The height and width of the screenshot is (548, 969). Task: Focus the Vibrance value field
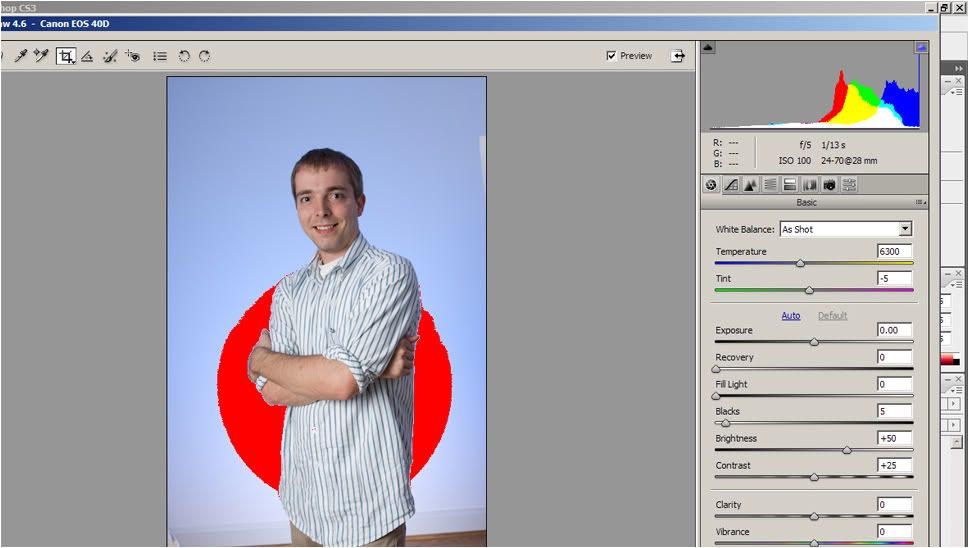pyautogui.click(x=894, y=532)
